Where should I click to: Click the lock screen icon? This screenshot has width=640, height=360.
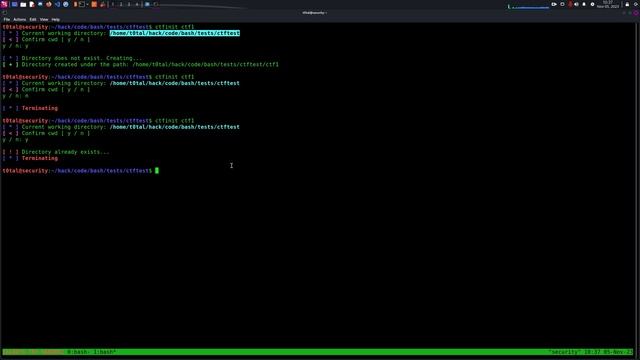(x=627, y=4)
